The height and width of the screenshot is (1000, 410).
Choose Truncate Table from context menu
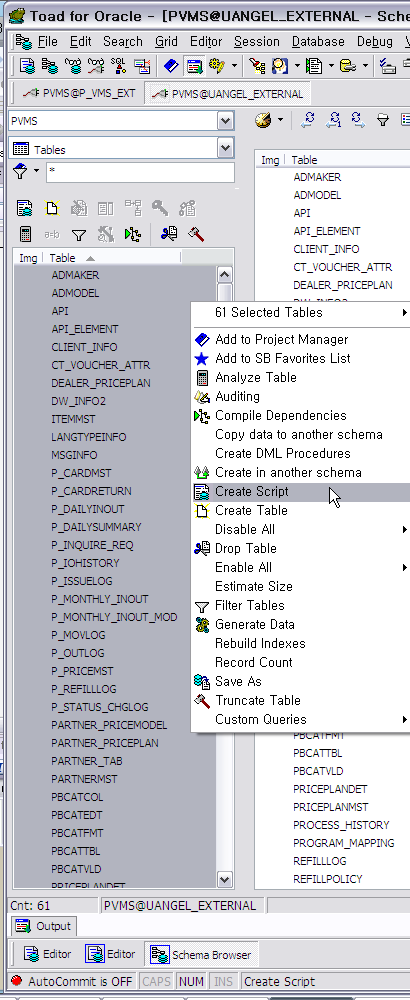[x=301, y=700]
